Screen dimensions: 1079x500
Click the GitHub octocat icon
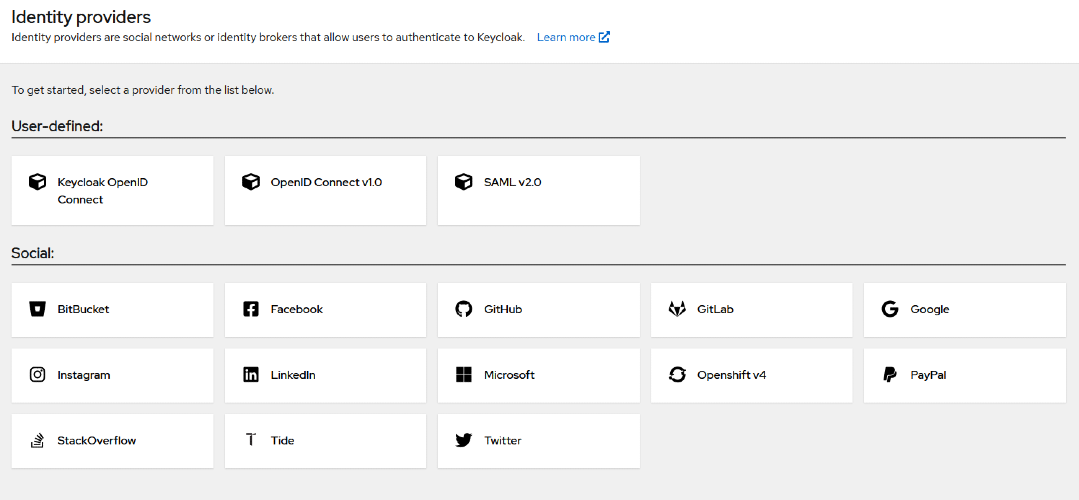tap(464, 309)
